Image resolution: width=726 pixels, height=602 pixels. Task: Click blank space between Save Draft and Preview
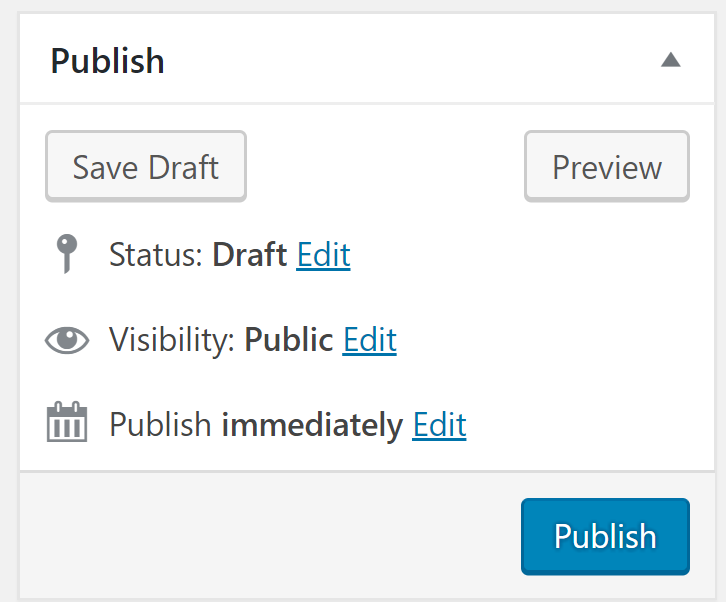tap(385, 166)
